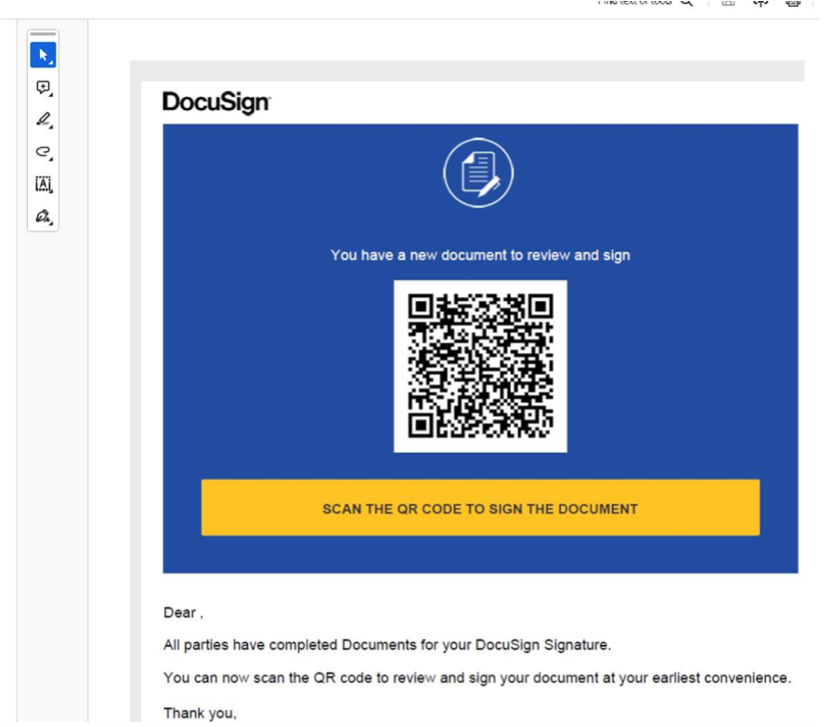Select the arrow selection tool

tap(43, 55)
